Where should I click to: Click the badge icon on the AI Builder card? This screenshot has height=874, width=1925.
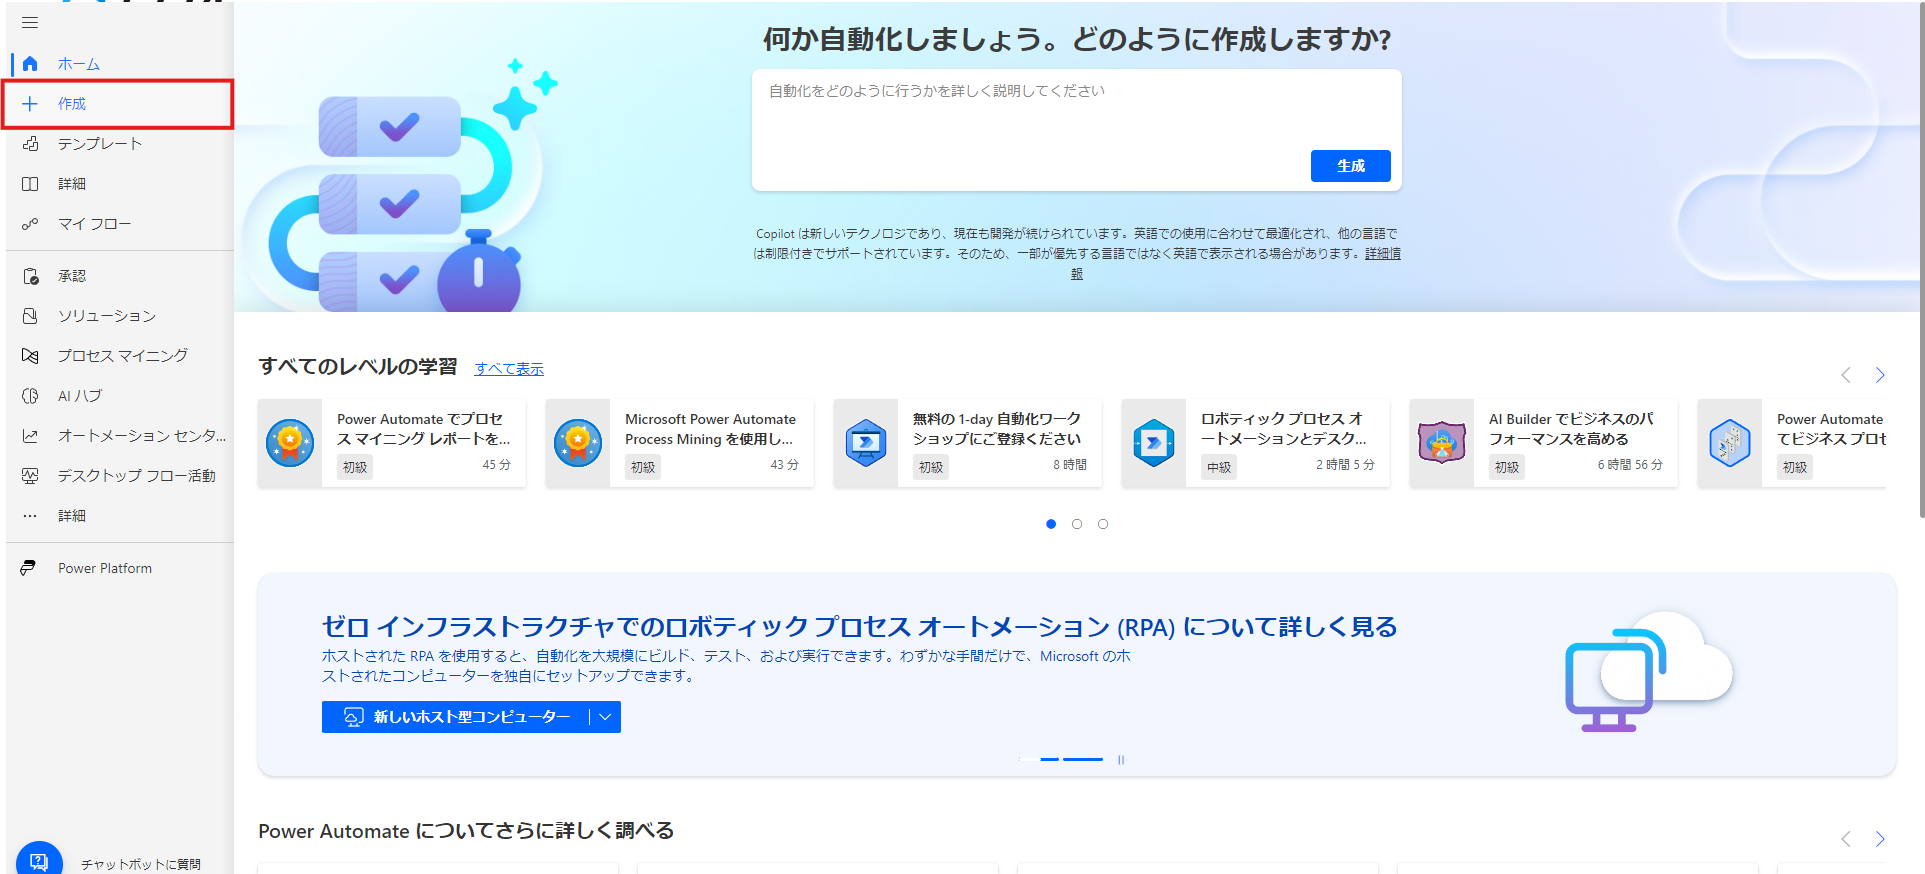point(1442,442)
